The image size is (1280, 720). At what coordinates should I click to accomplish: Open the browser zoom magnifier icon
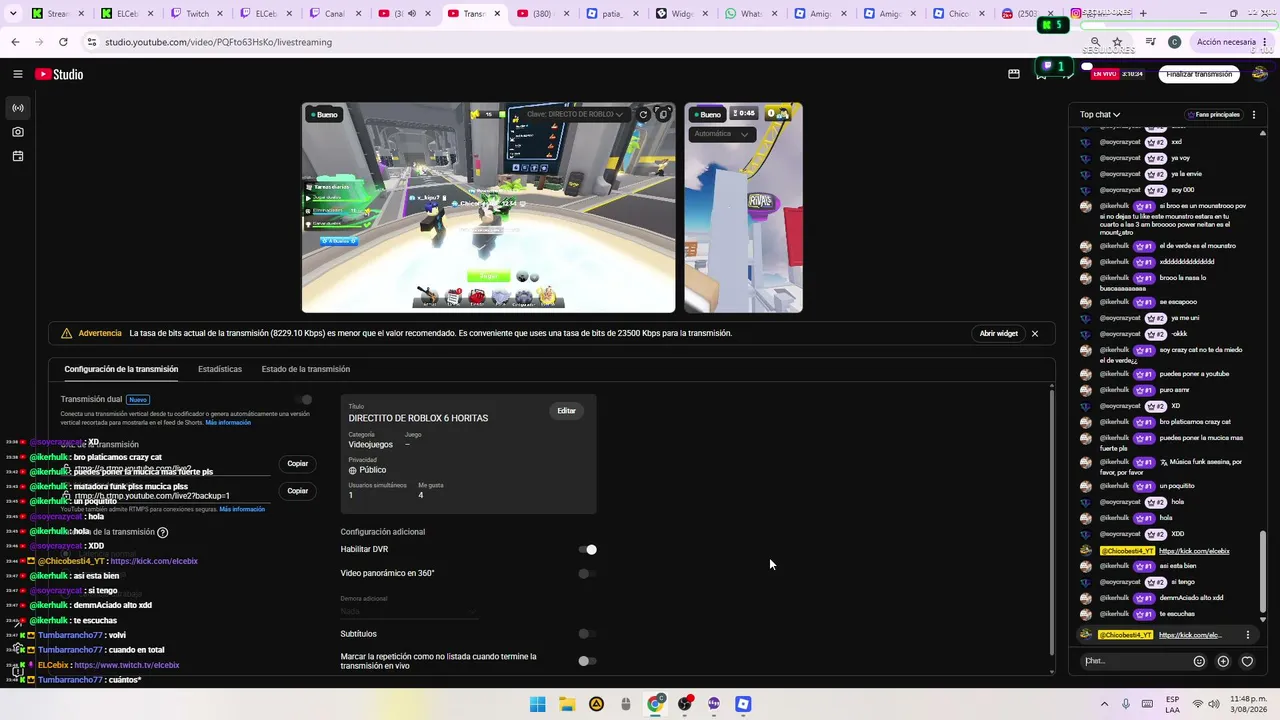[1095, 42]
